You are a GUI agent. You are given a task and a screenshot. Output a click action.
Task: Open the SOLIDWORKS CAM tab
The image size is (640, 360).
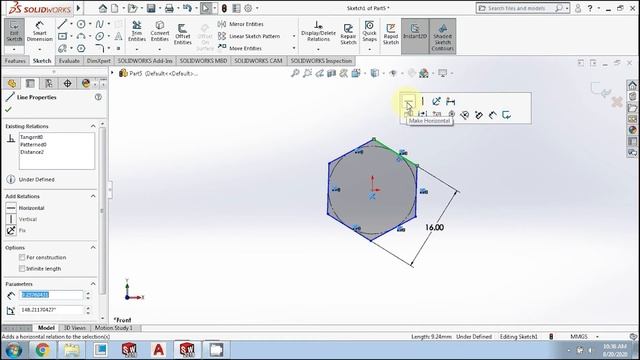point(258,61)
